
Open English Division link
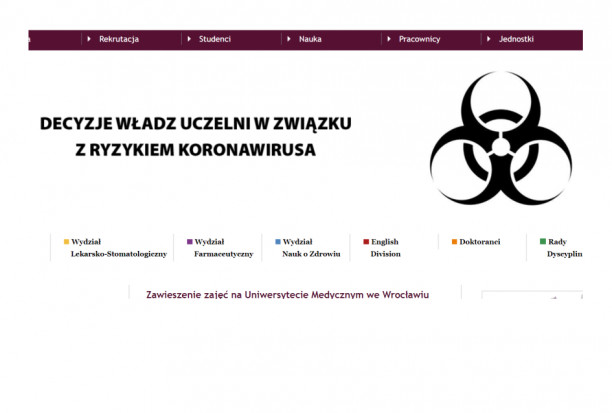click(x=385, y=248)
